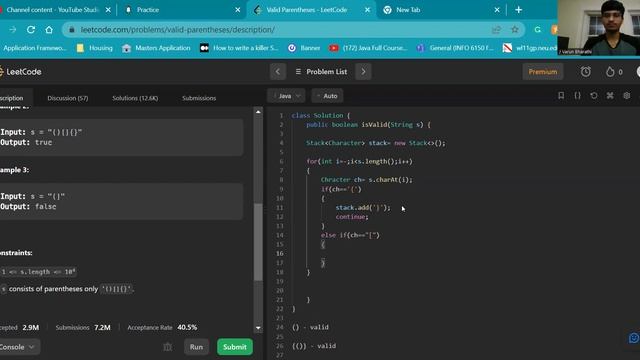Close the Valid Parentheses LeetCode tab
This screenshot has height=360, width=640.
[x=367, y=10]
